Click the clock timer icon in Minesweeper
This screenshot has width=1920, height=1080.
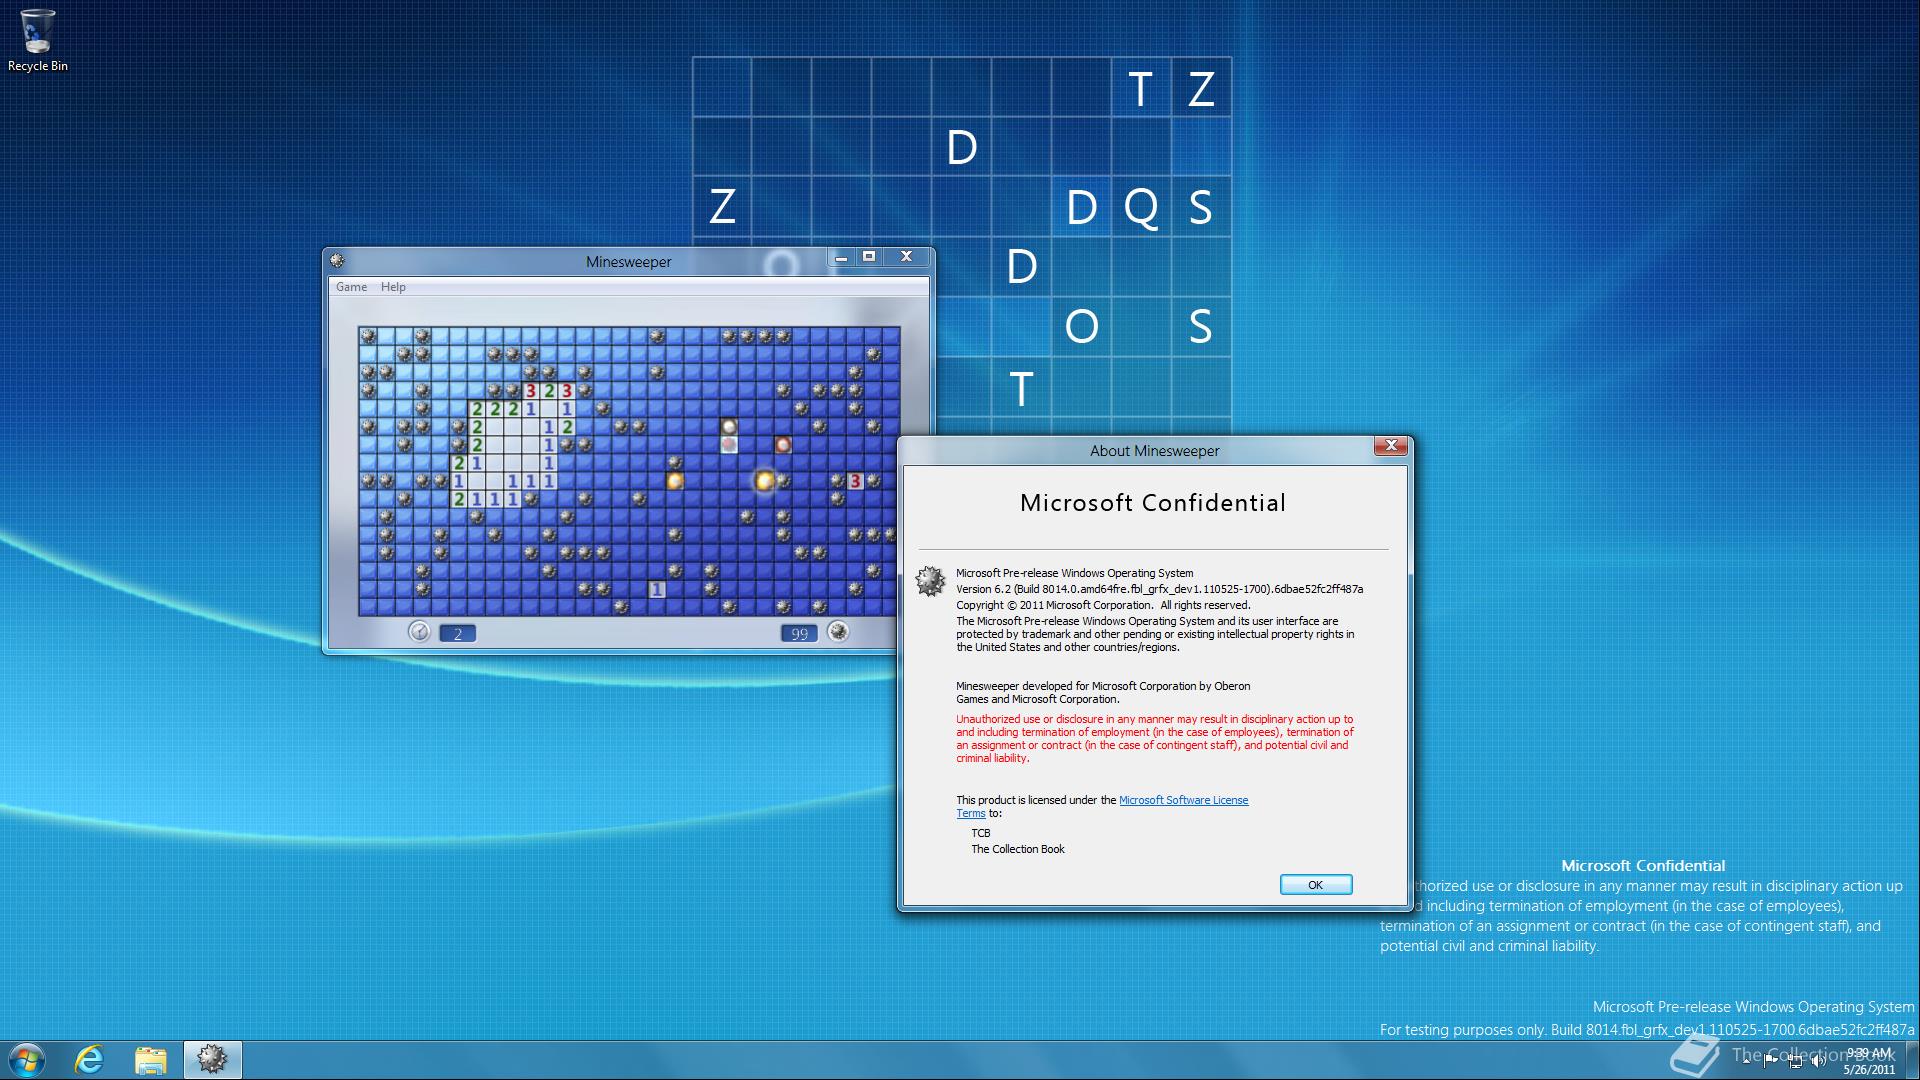click(x=419, y=631)
